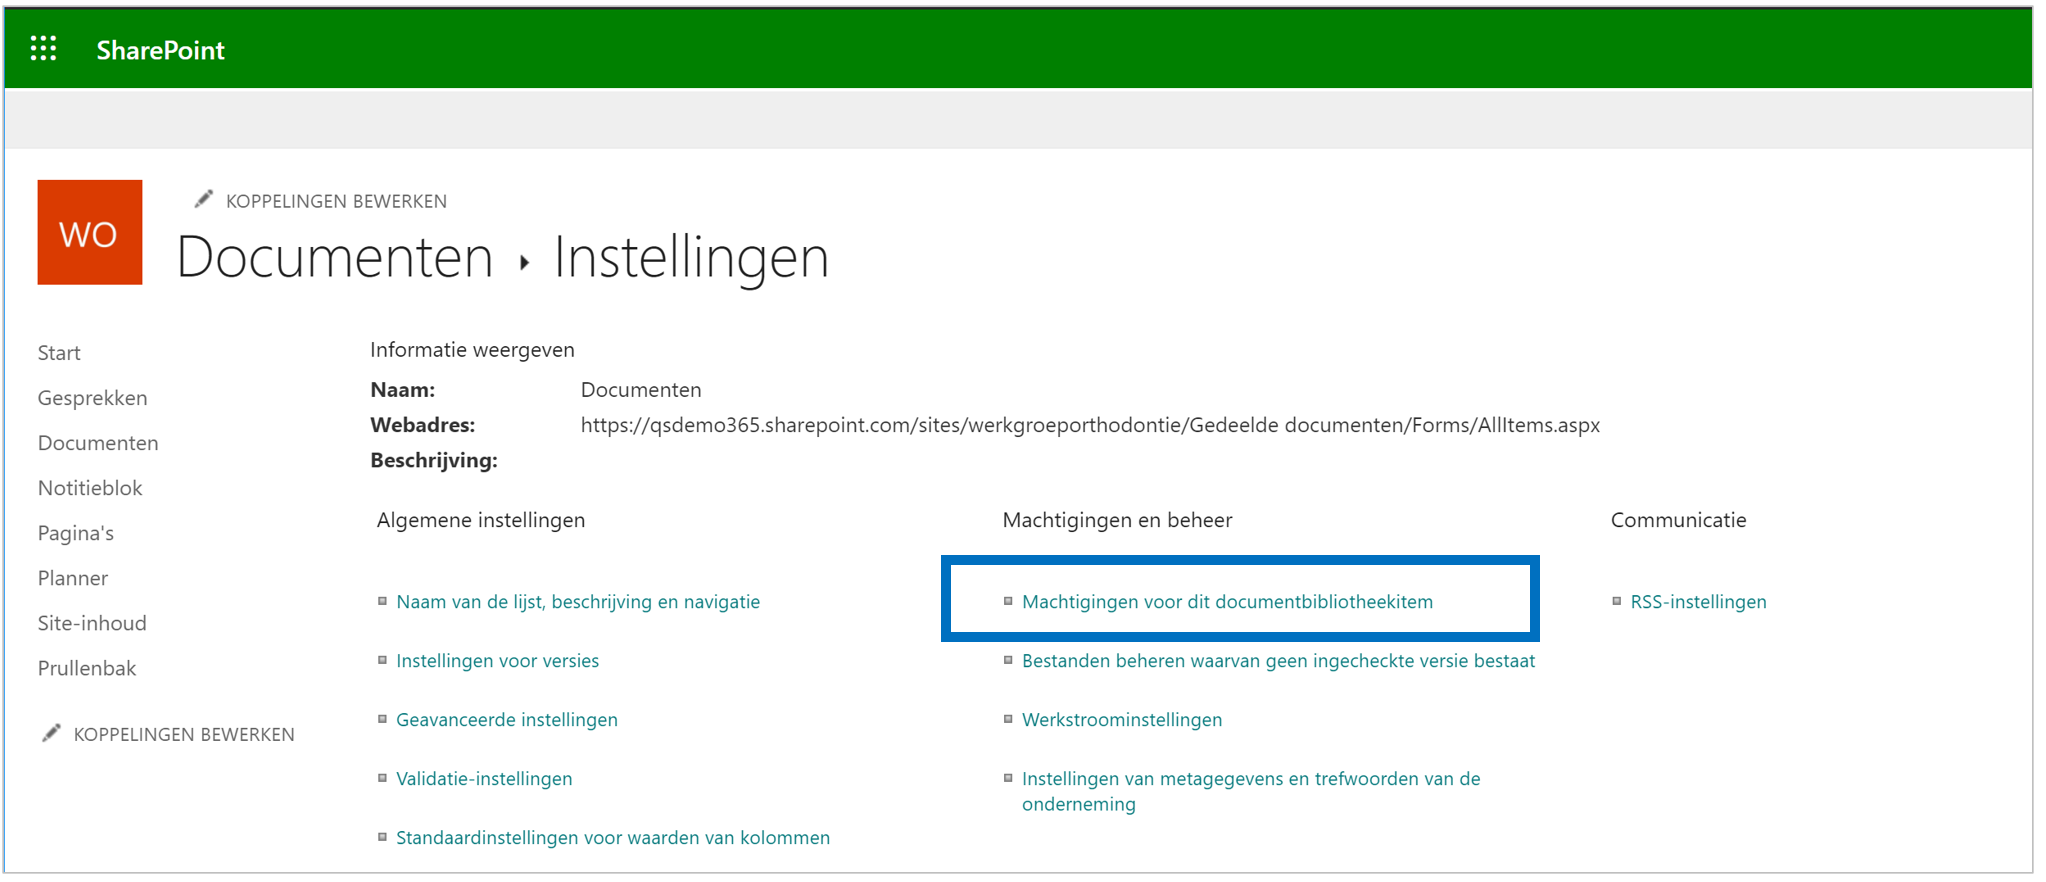This screenshot has width=2046, height=882.
Task: Open Geavanceerde instellingen
Action: coord(507,720)
